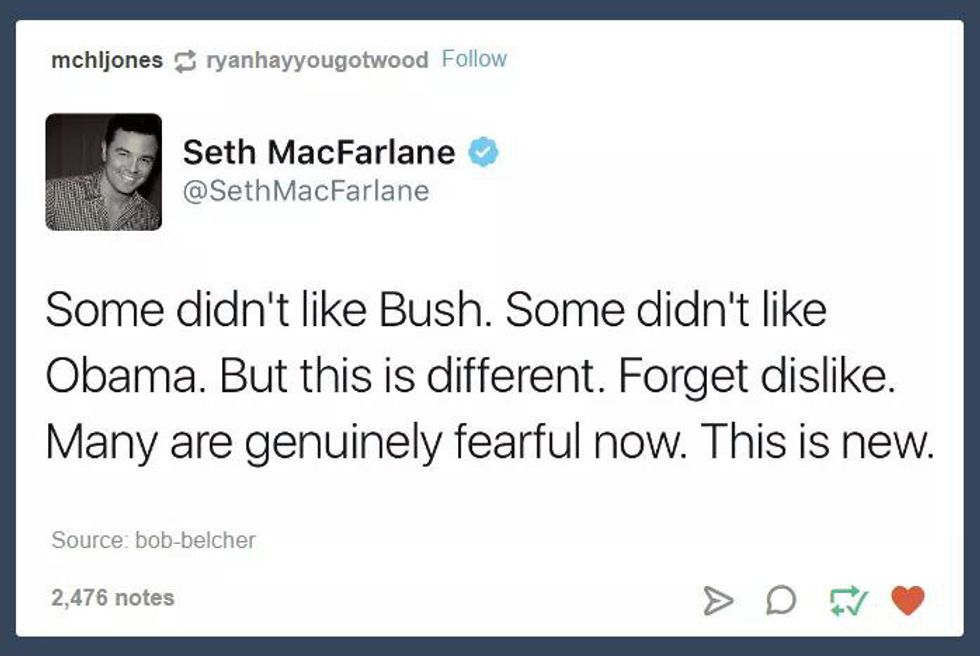Follow the ryanhayyougotwood blog
Screen dimensions: 980x656
pos(474,59)
